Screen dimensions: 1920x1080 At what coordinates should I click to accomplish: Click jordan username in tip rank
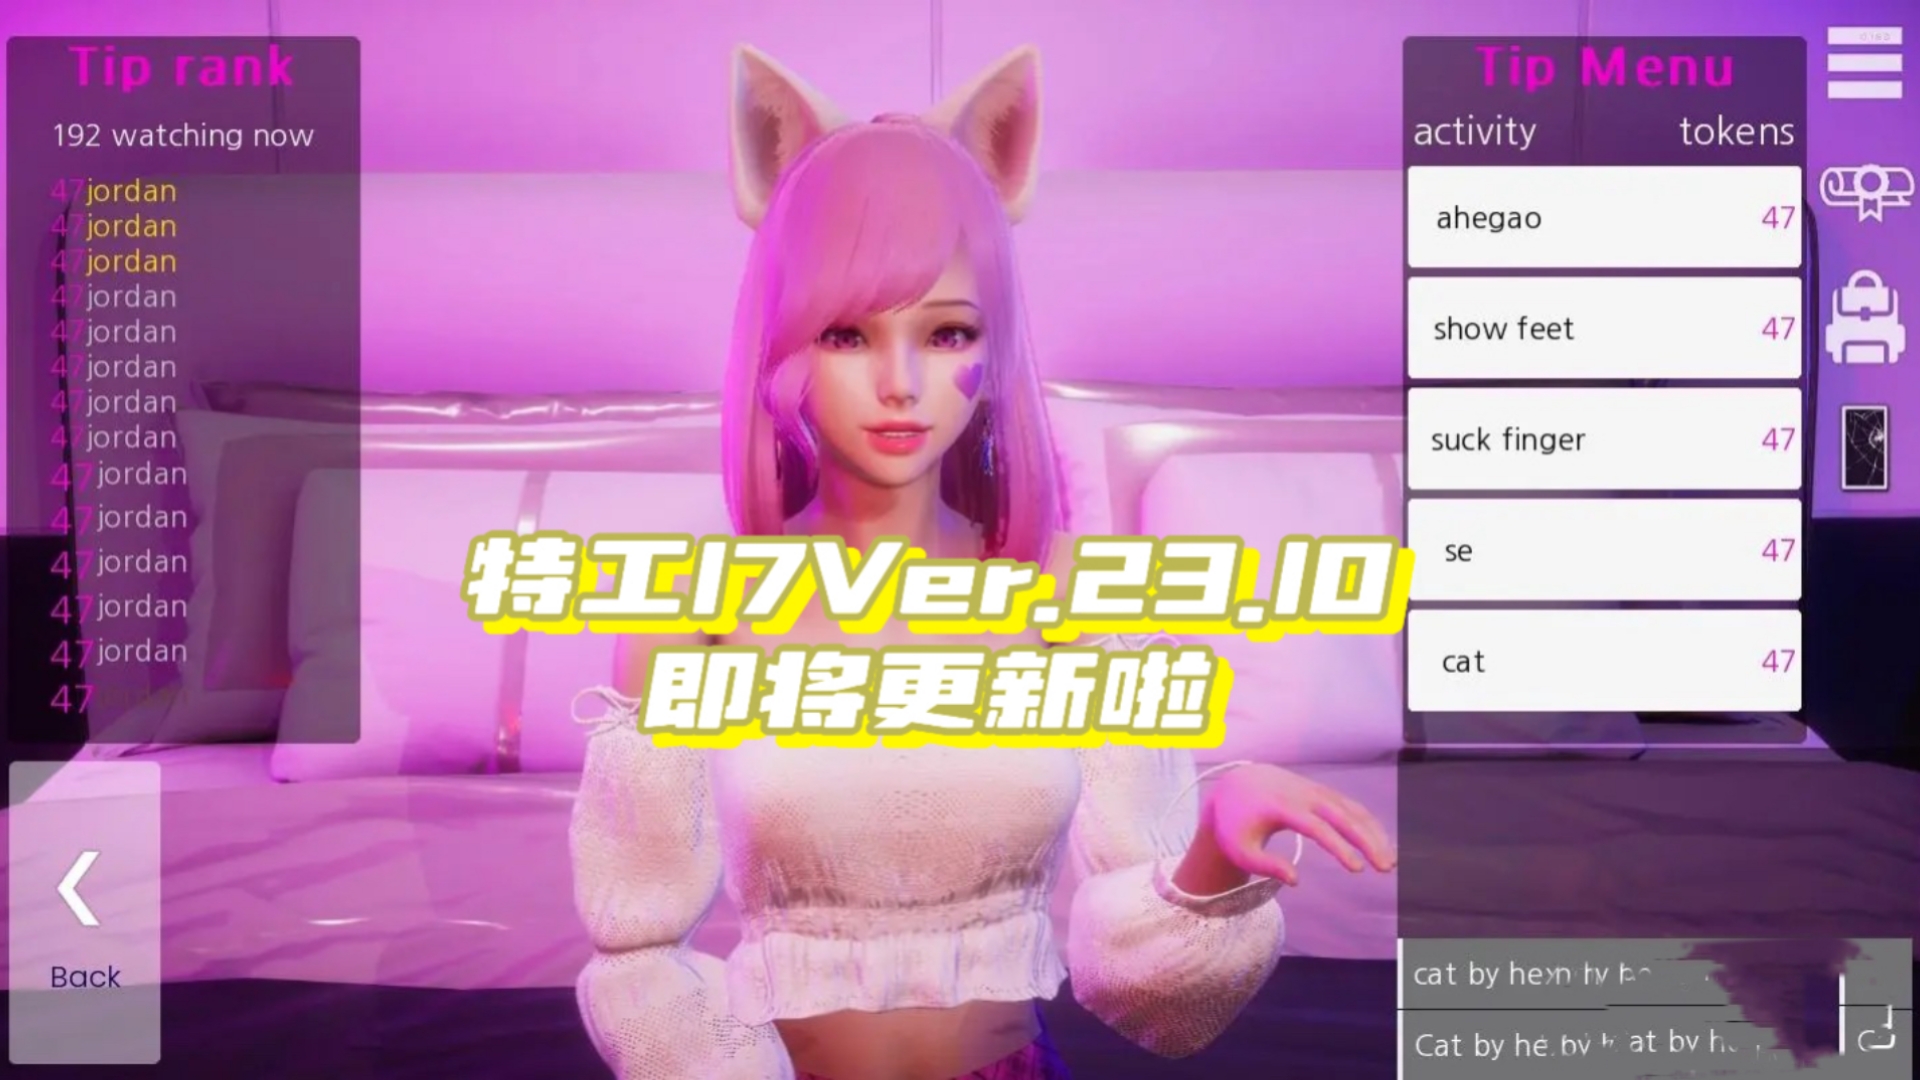pos(131,191)
